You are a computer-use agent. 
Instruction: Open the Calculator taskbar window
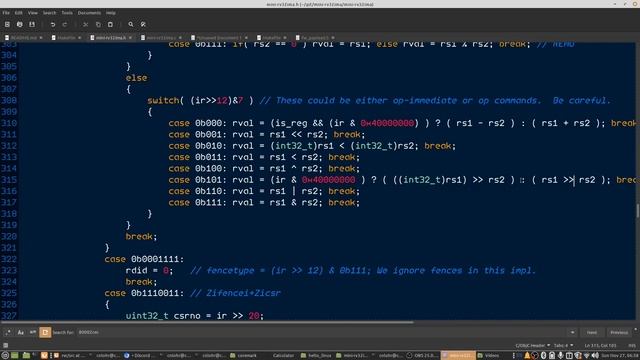click(283, 356)
